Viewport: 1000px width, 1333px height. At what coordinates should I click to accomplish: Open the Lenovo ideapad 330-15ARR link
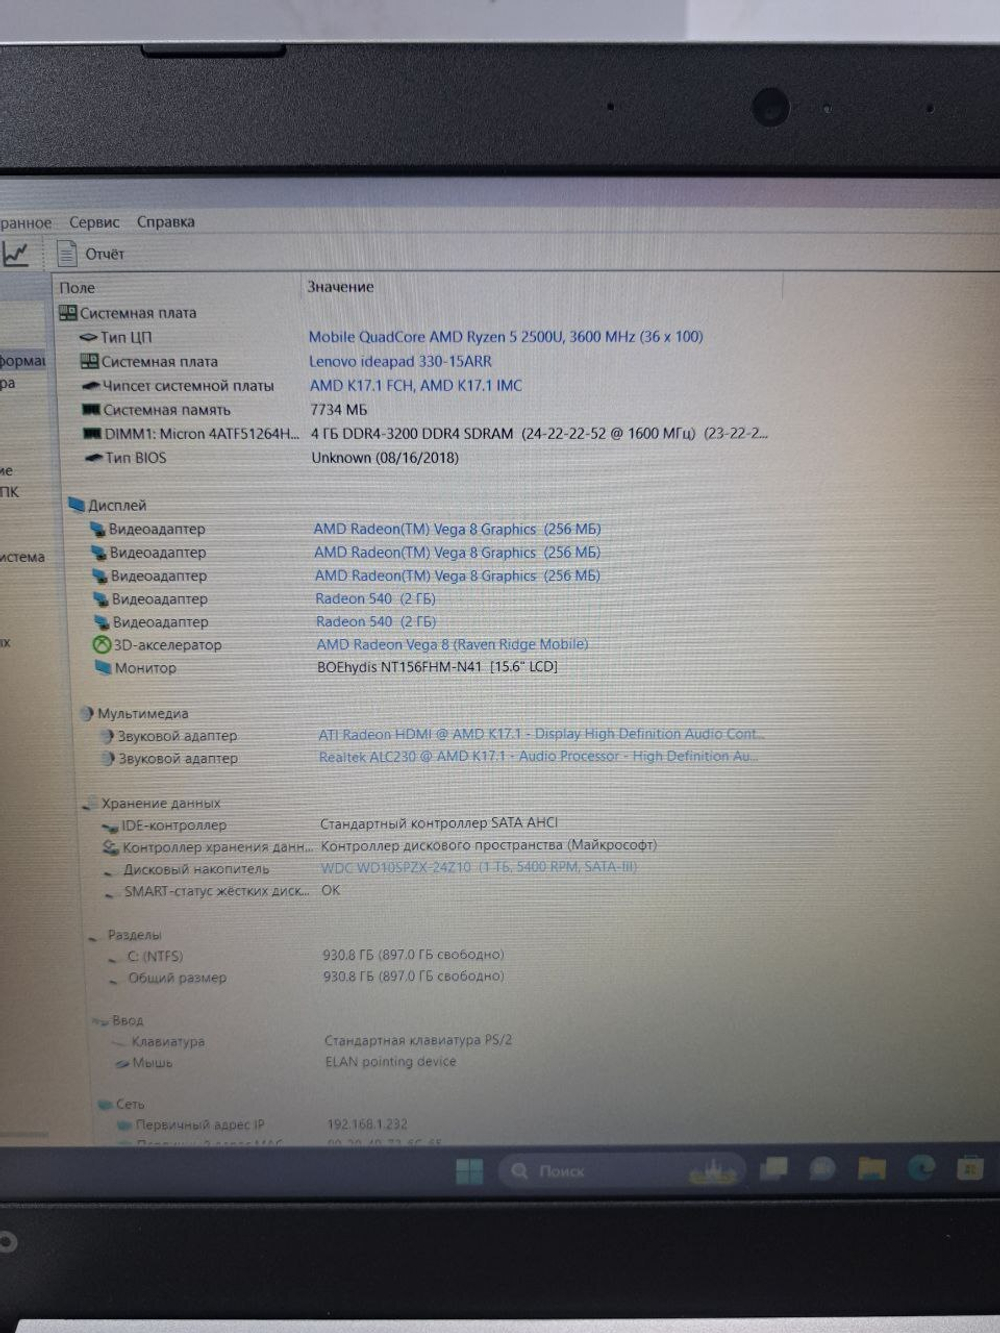[x=400, y=361]
